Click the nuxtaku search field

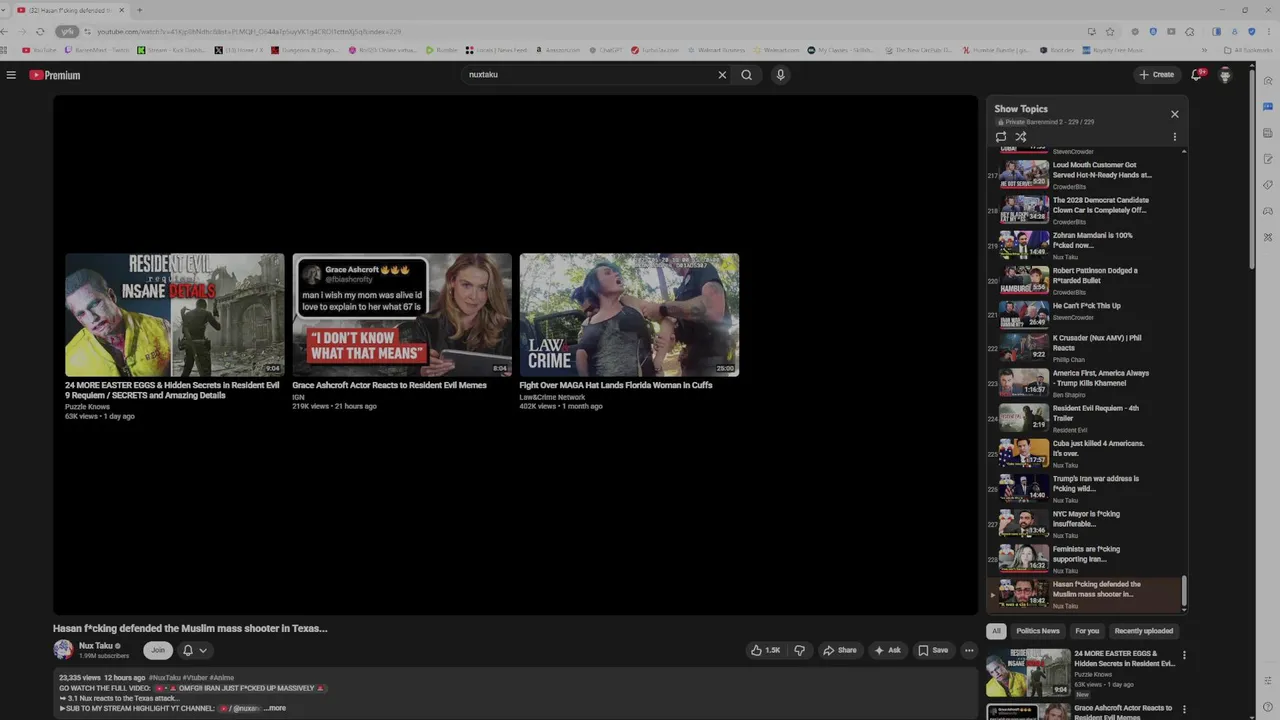590,75
